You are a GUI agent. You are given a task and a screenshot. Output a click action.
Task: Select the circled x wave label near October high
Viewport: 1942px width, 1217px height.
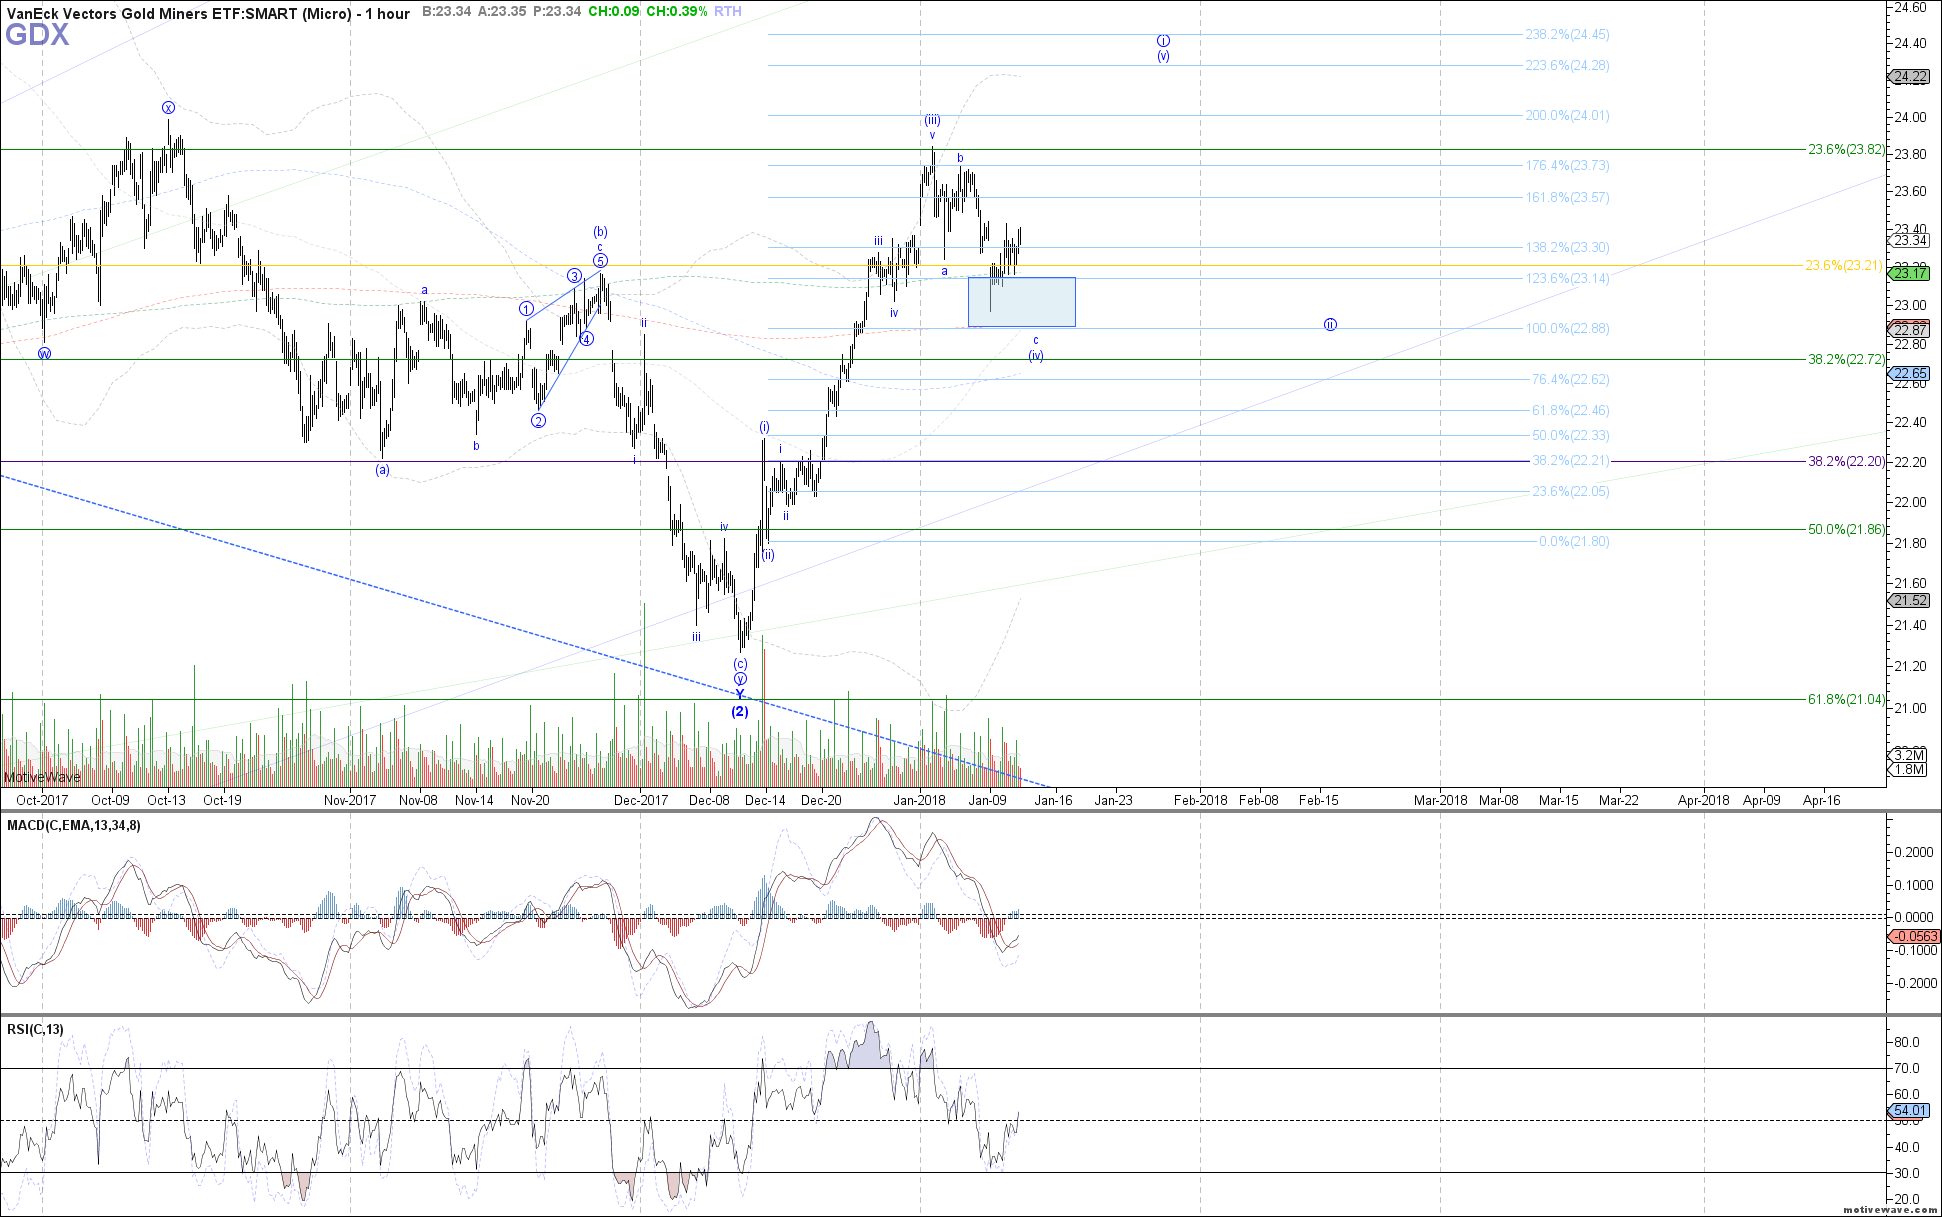tap(169, 108)
